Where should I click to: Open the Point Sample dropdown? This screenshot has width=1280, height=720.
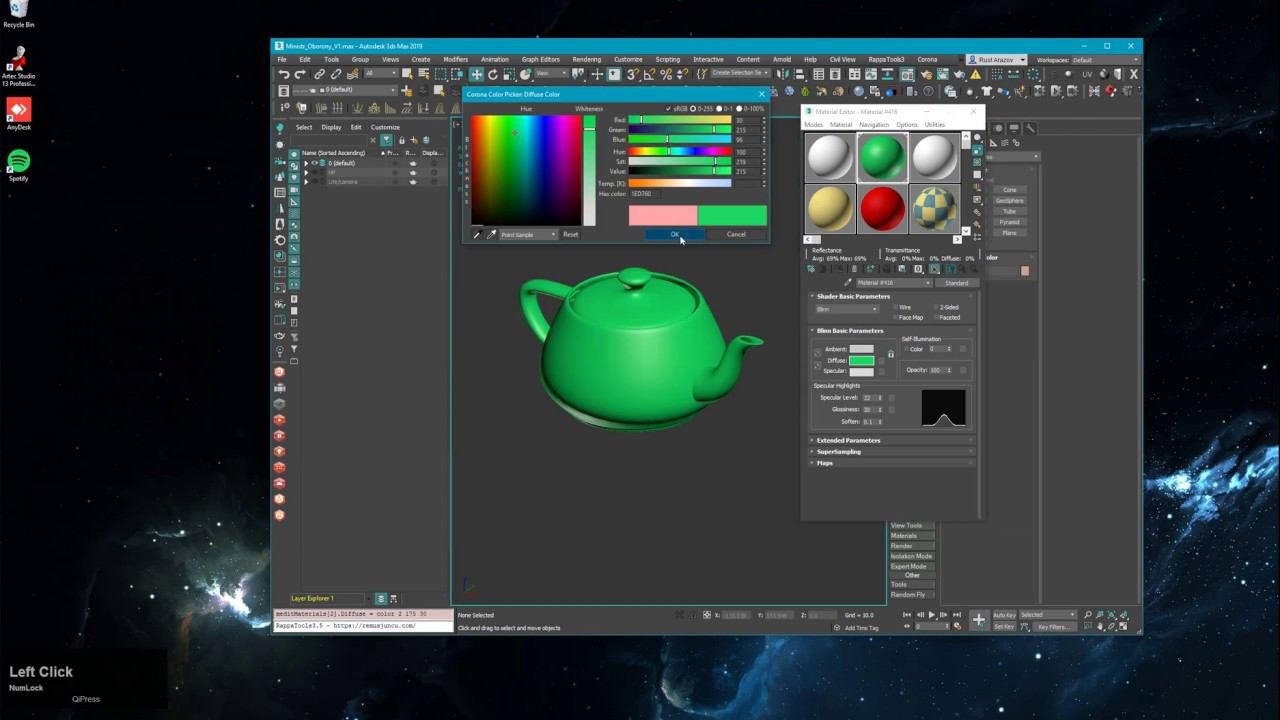tap(528, 234)
